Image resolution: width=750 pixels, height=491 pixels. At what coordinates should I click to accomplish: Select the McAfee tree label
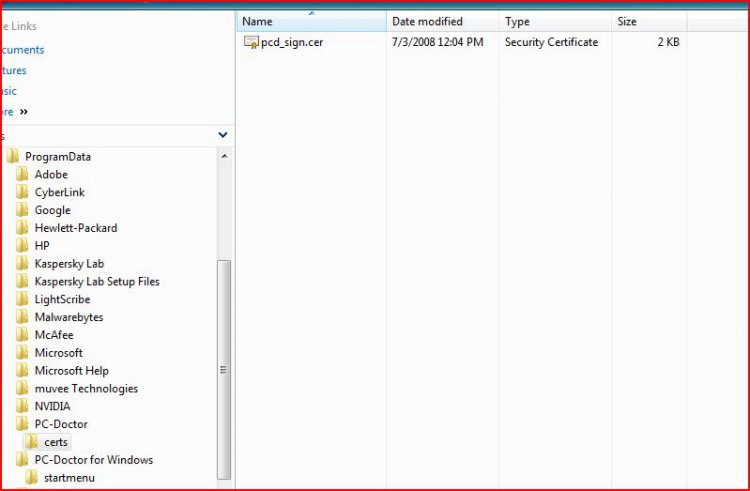(54, 335)
